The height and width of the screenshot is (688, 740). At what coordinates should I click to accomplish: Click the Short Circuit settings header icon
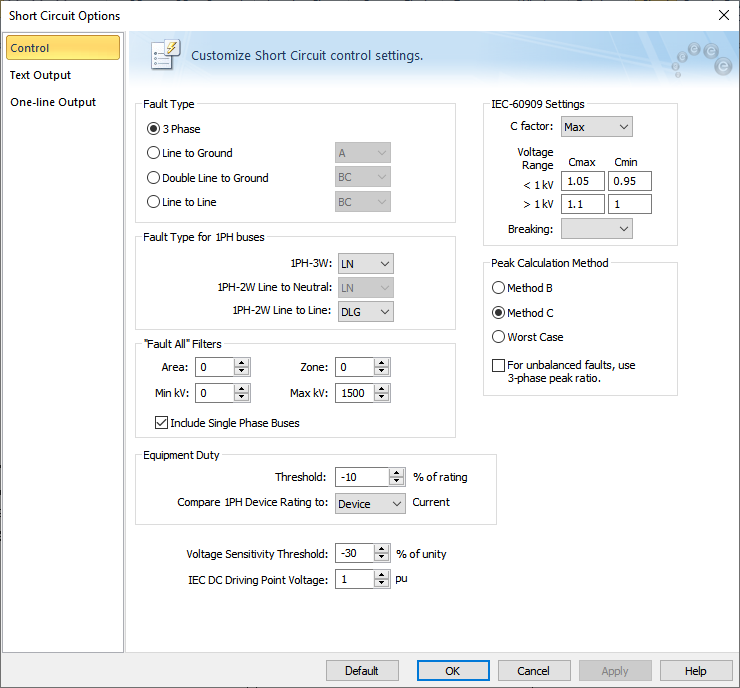(x=165, y=55)
